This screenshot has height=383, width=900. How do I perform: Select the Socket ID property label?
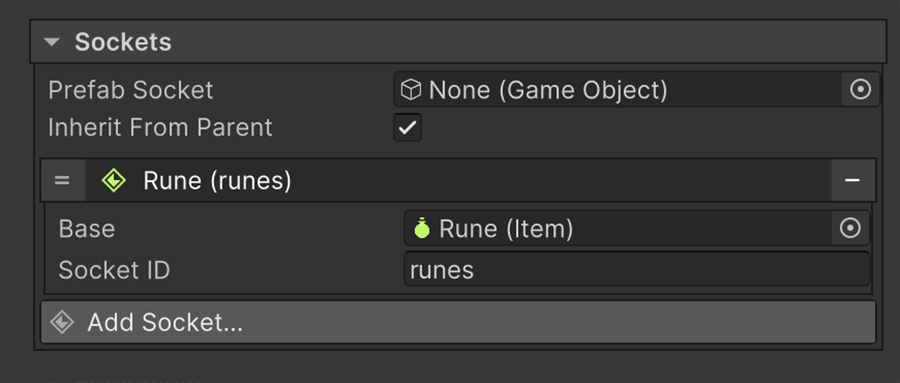click(x=114, y=270)
